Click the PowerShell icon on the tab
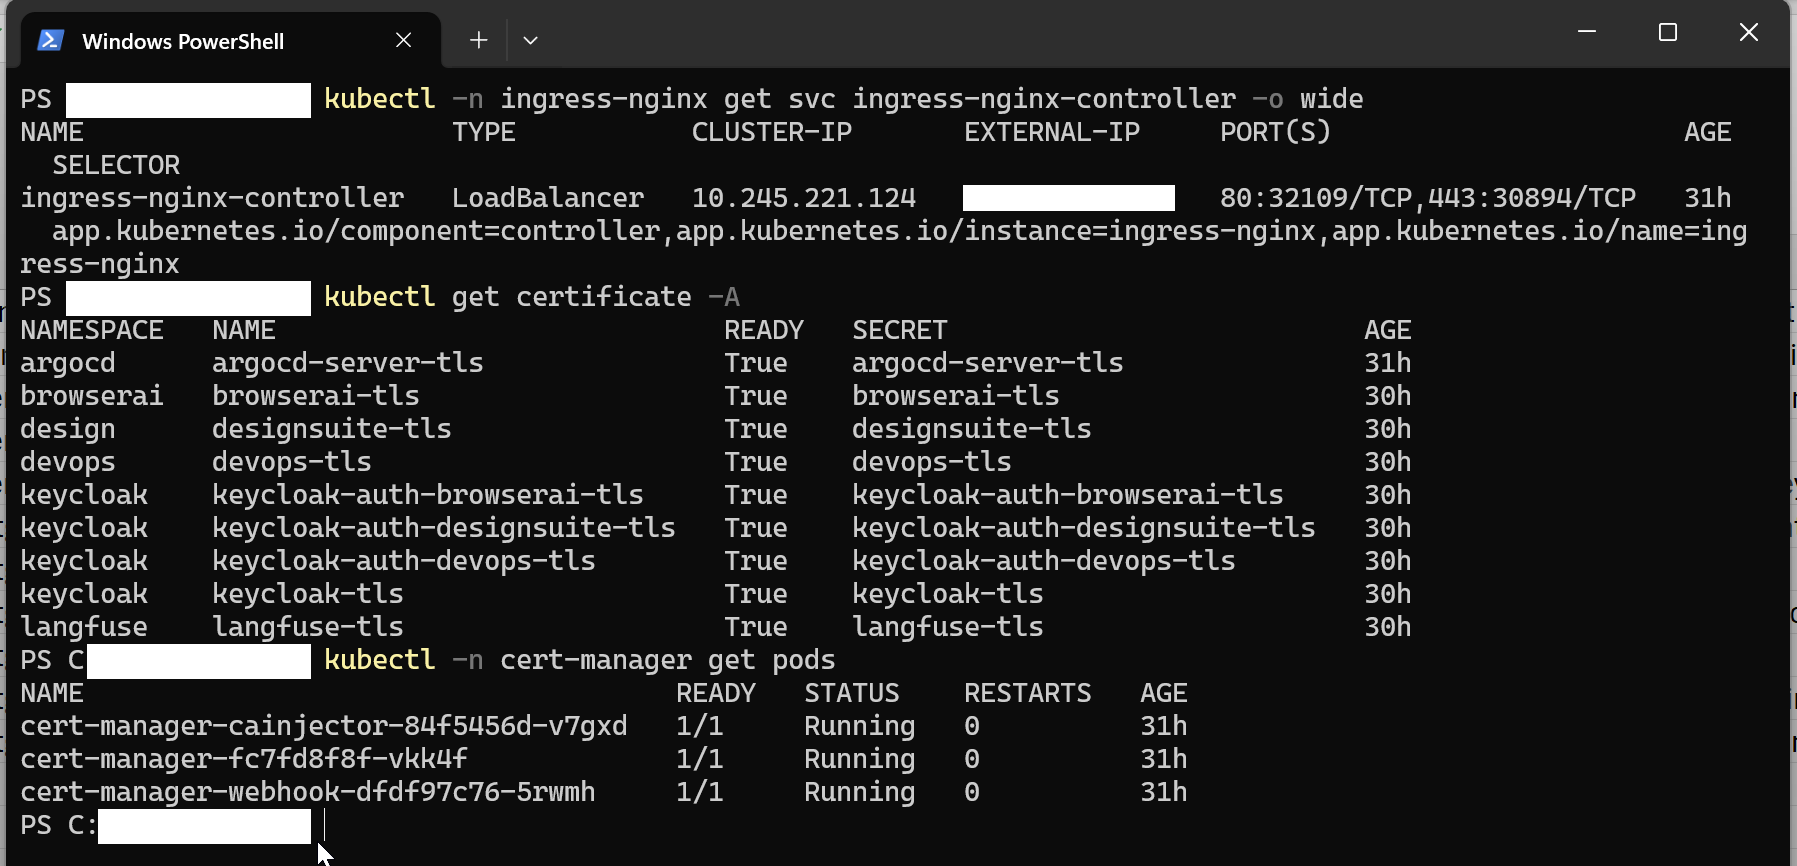 50,41
